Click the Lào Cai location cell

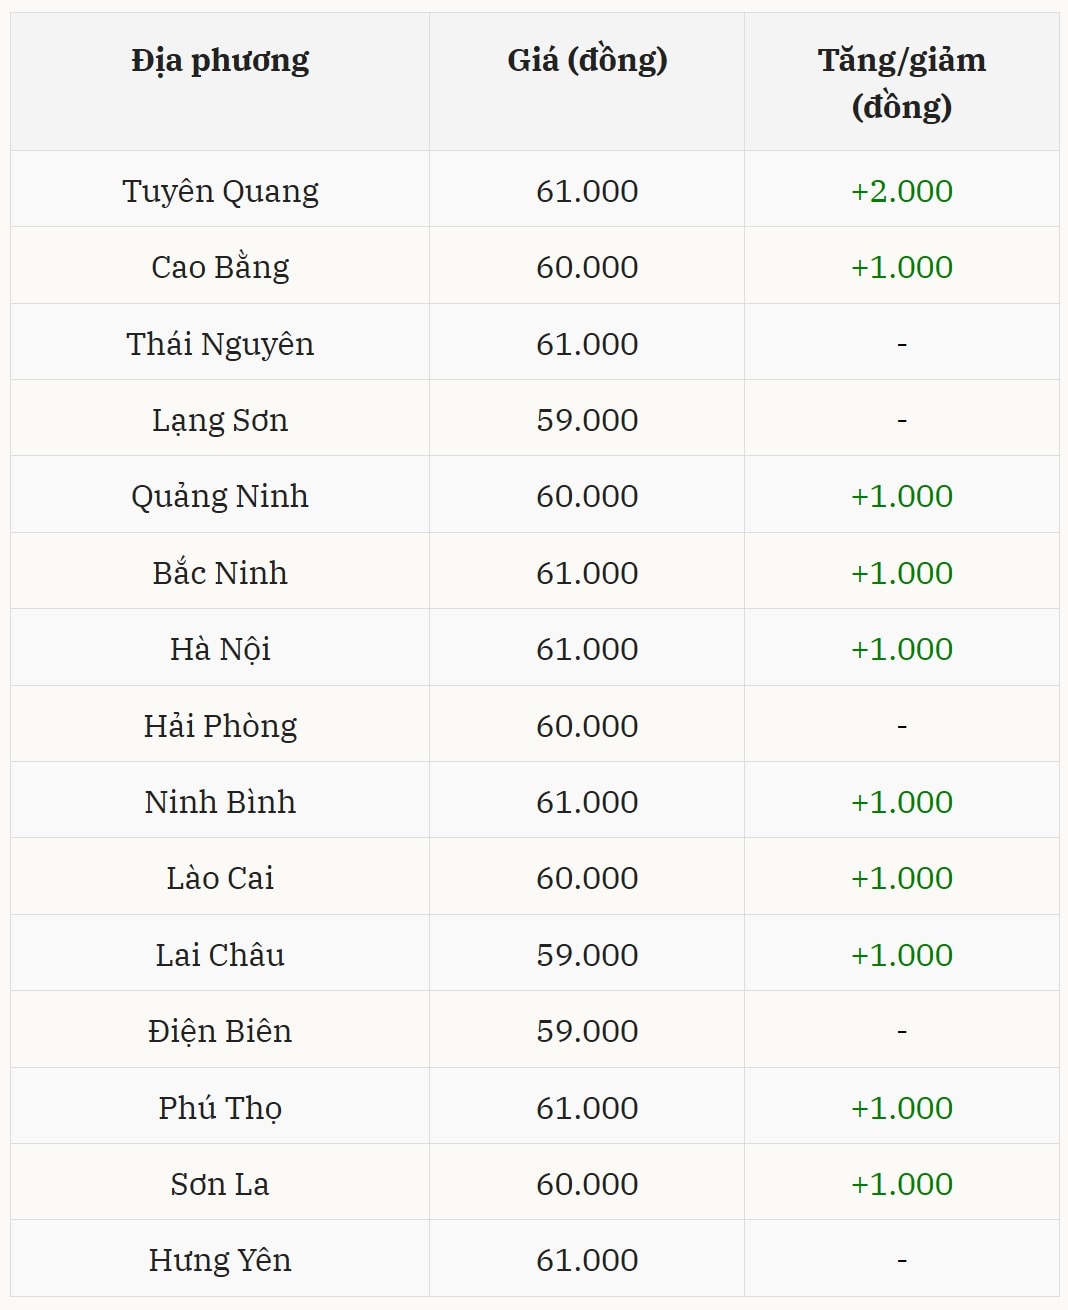coord(220,878)
